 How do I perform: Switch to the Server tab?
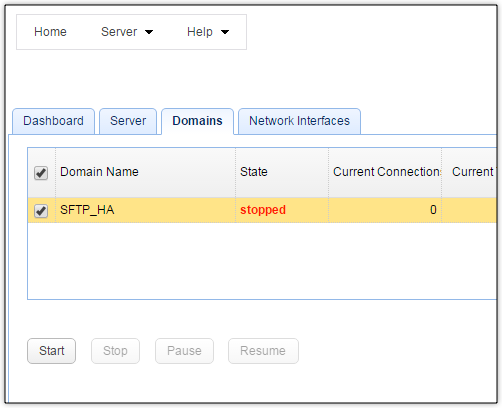tap(128, 121)
